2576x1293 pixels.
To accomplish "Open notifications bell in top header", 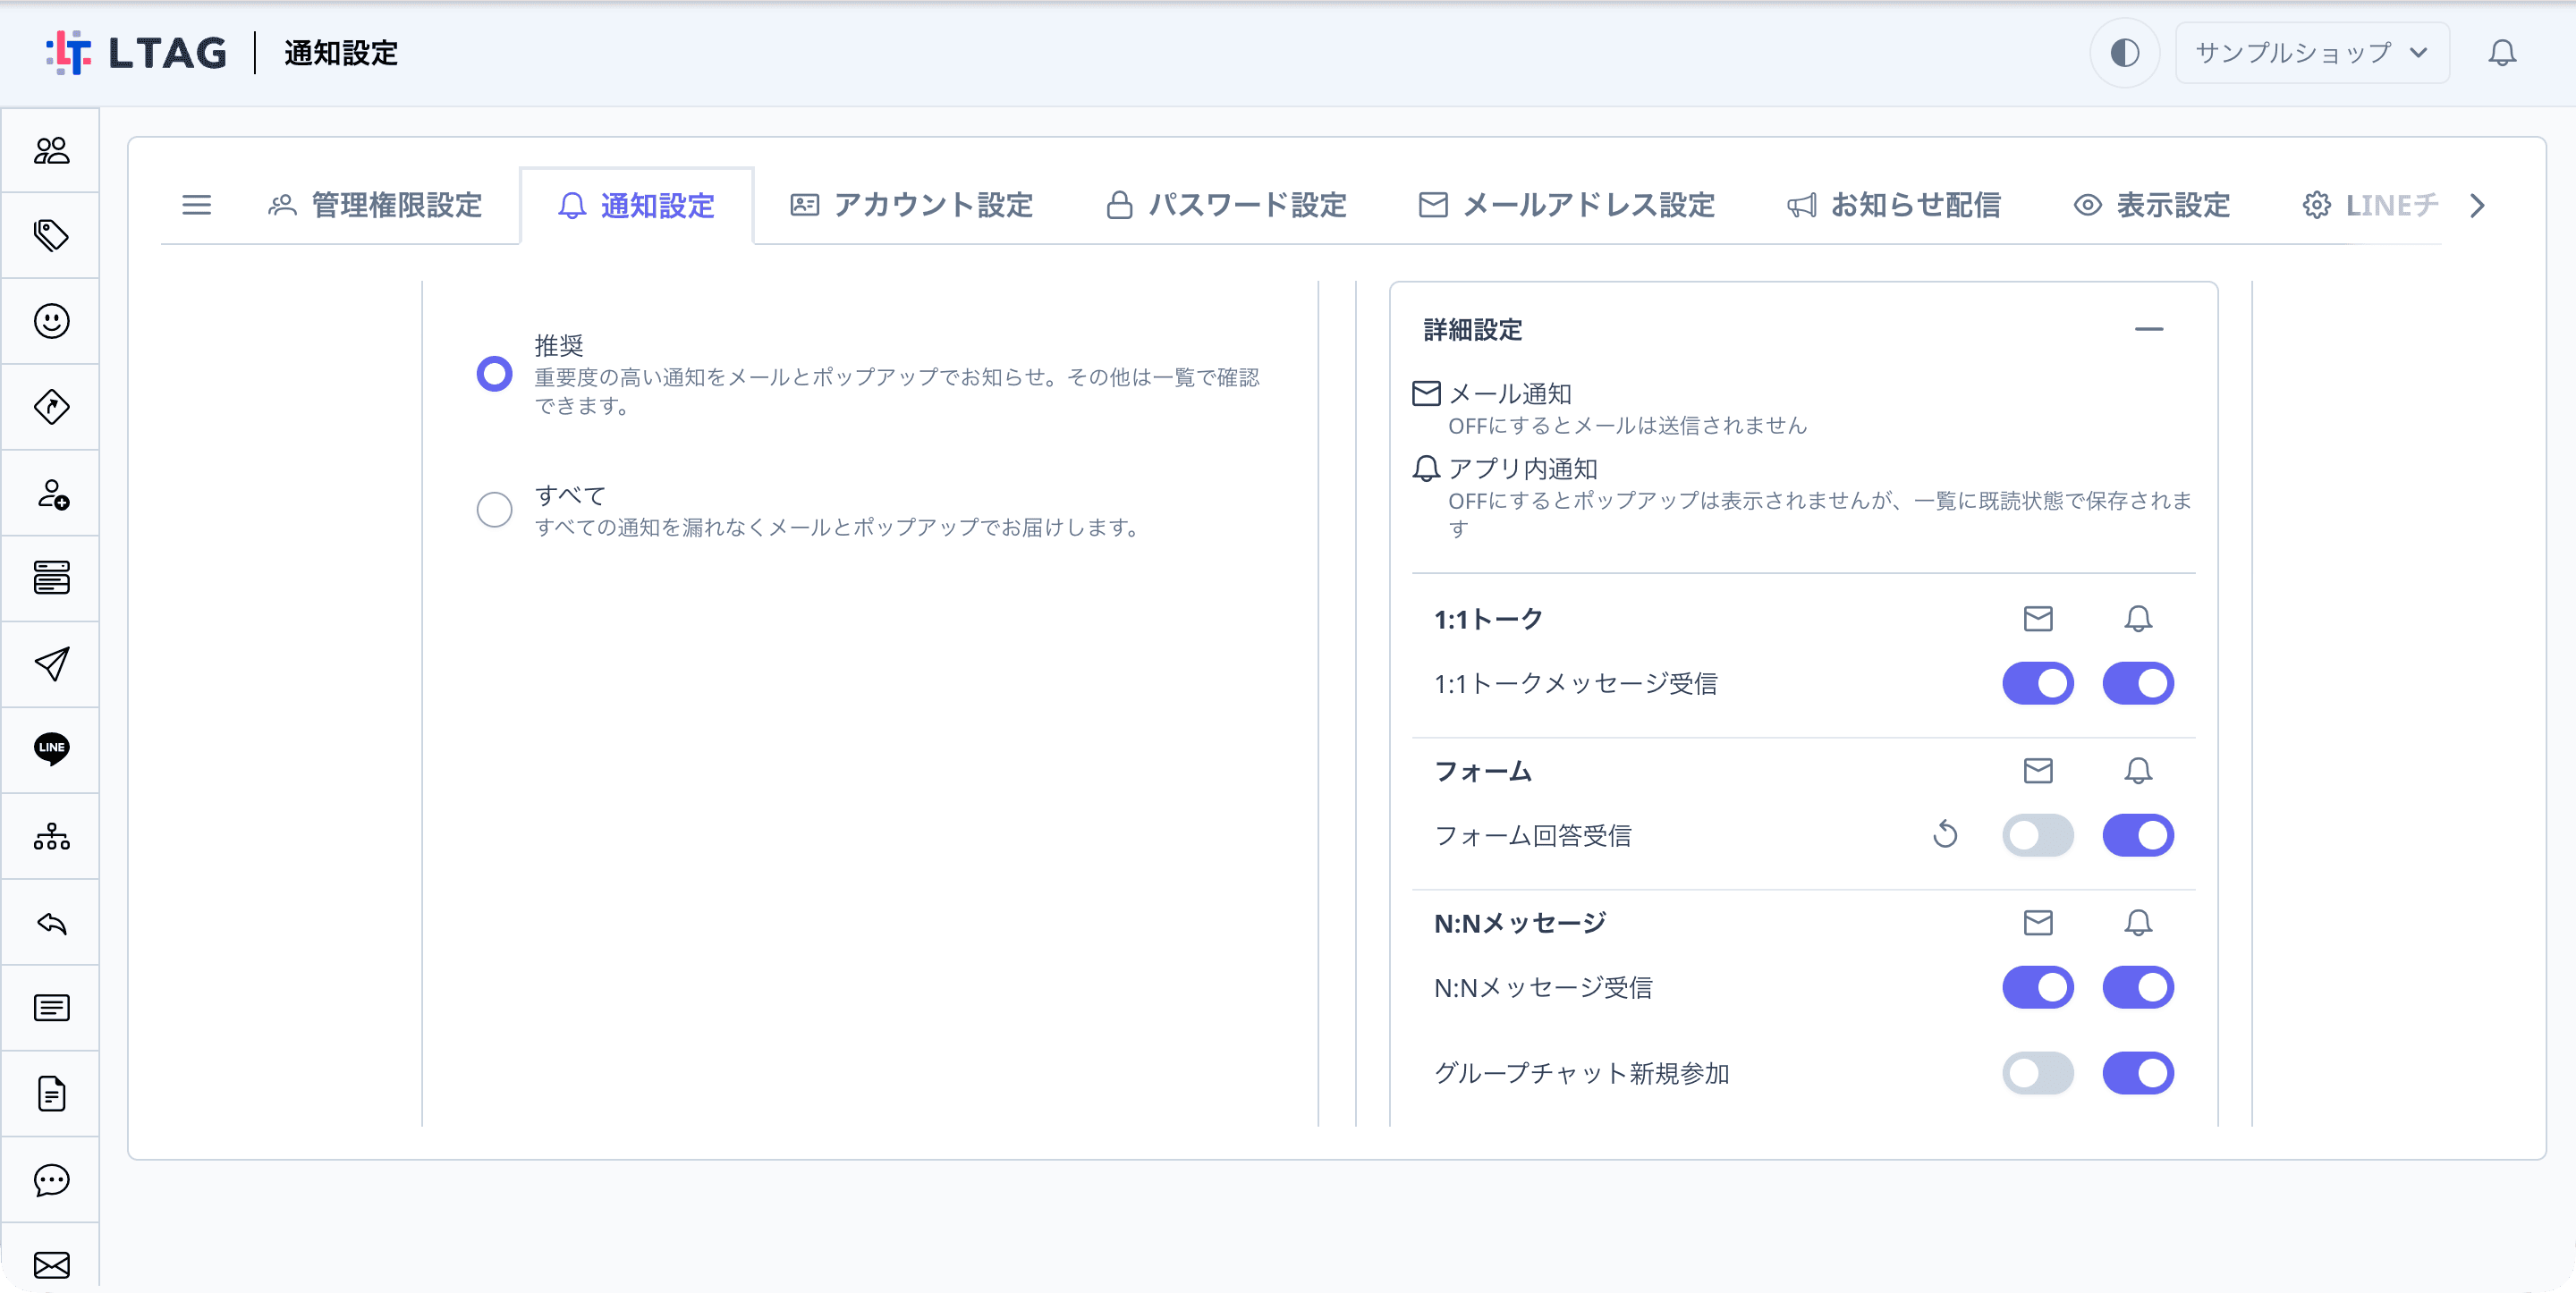I will click(x=2502, y=52).
